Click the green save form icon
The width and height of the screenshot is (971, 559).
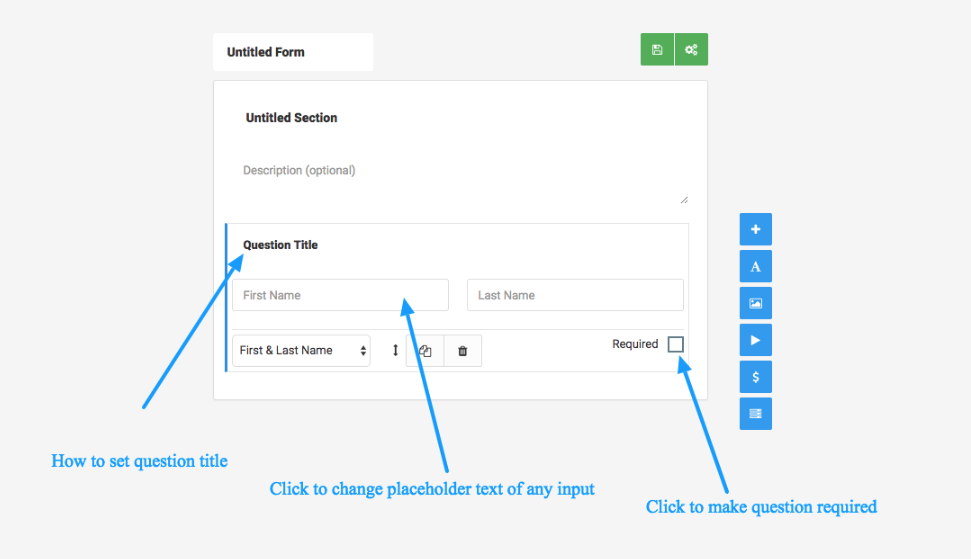click(657, 50)
